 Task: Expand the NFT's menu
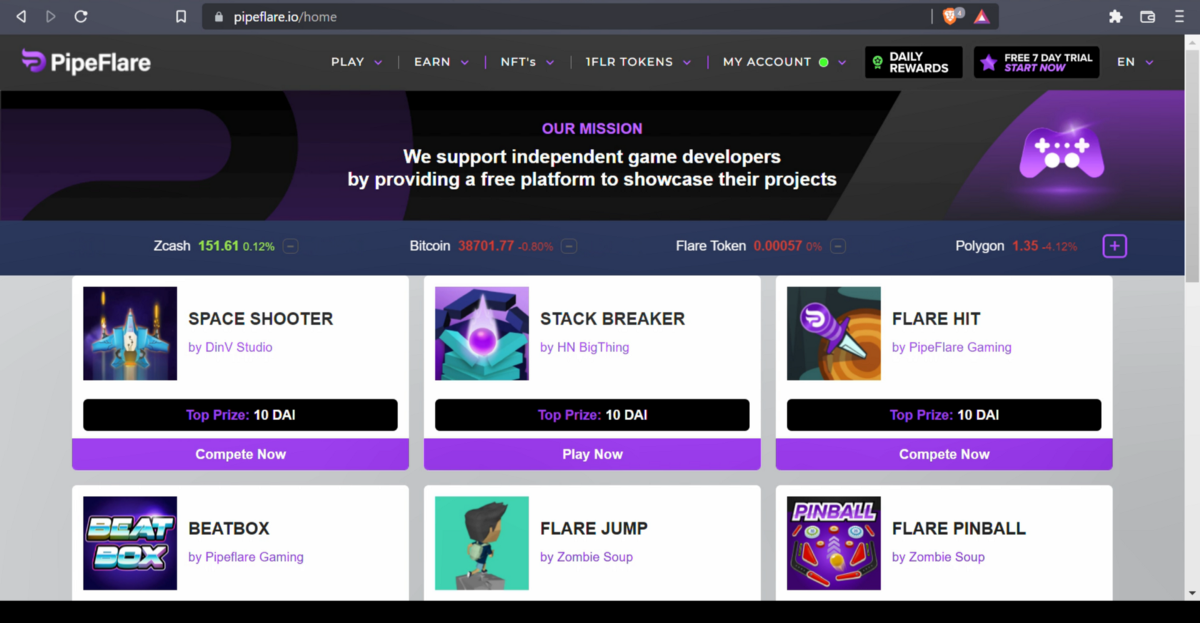click(528, 62)
